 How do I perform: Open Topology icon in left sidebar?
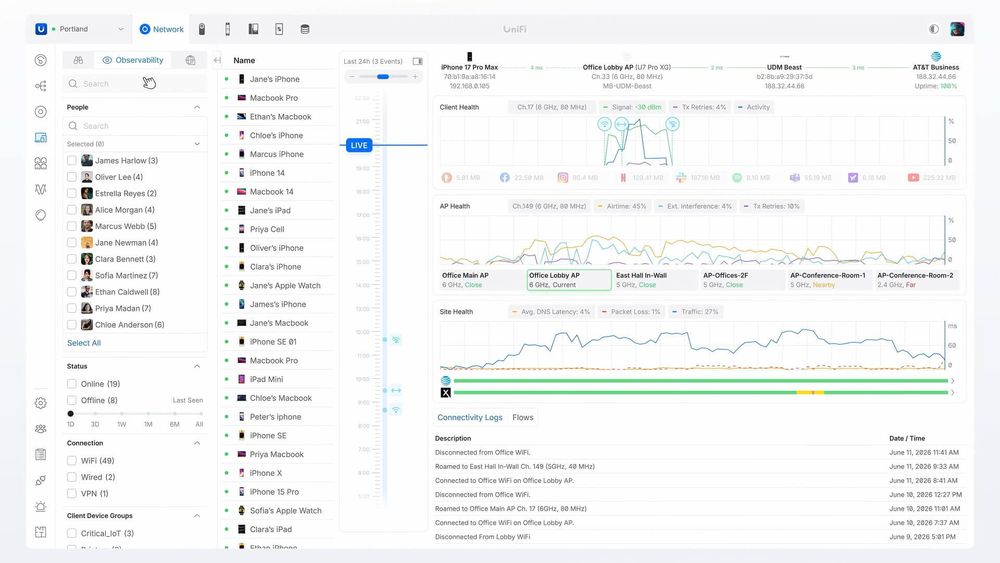pos(41,86)
